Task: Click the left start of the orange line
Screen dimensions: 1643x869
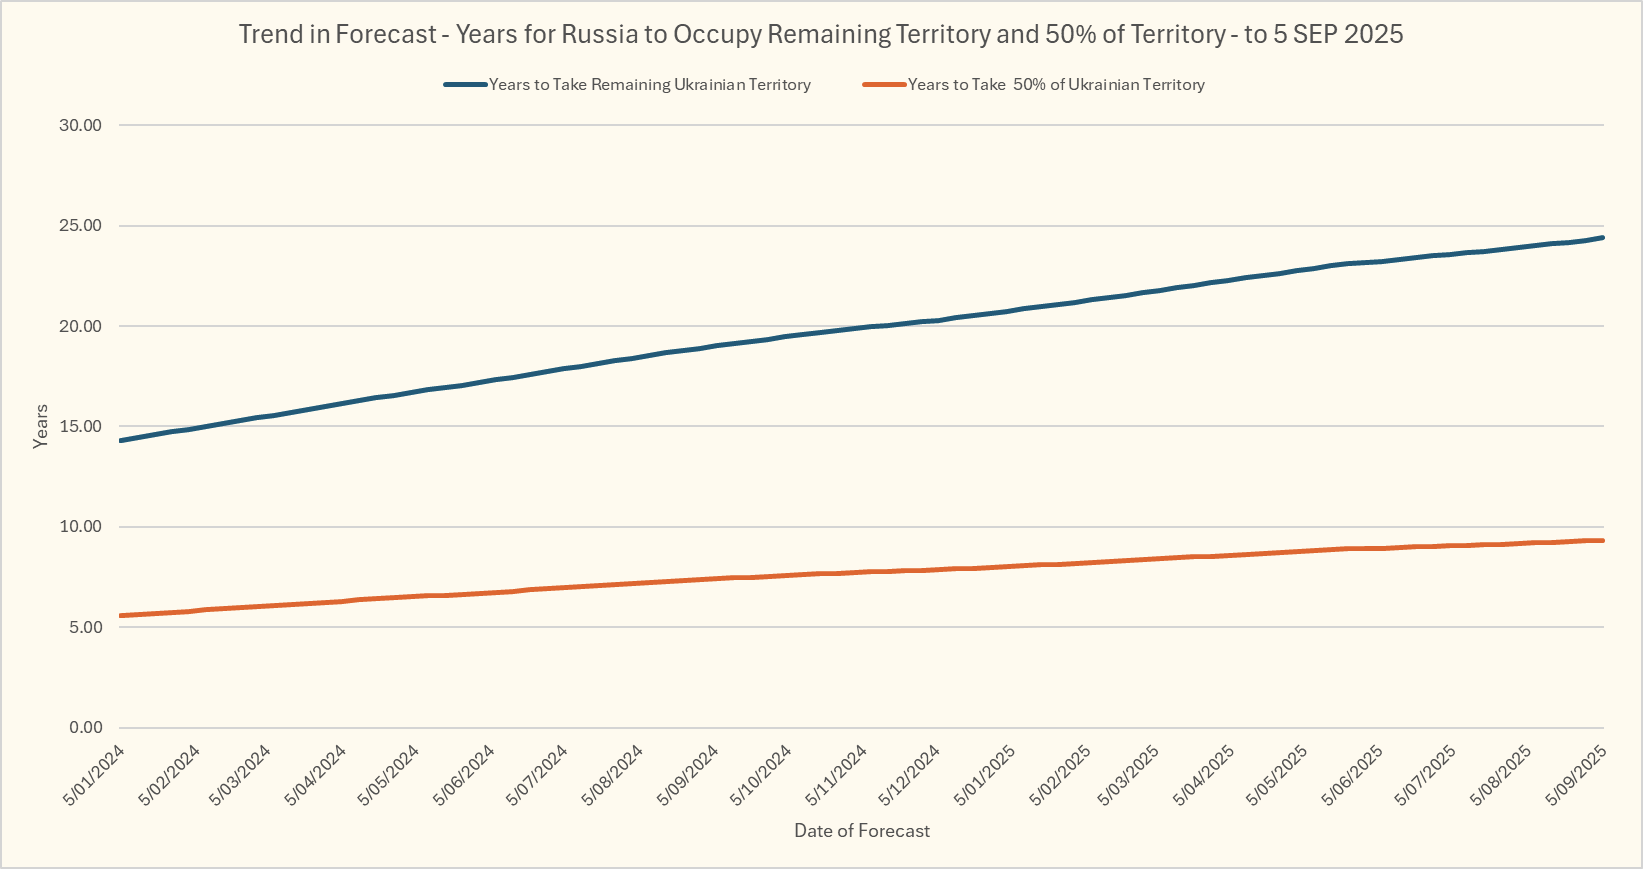Action: (121, 616)
